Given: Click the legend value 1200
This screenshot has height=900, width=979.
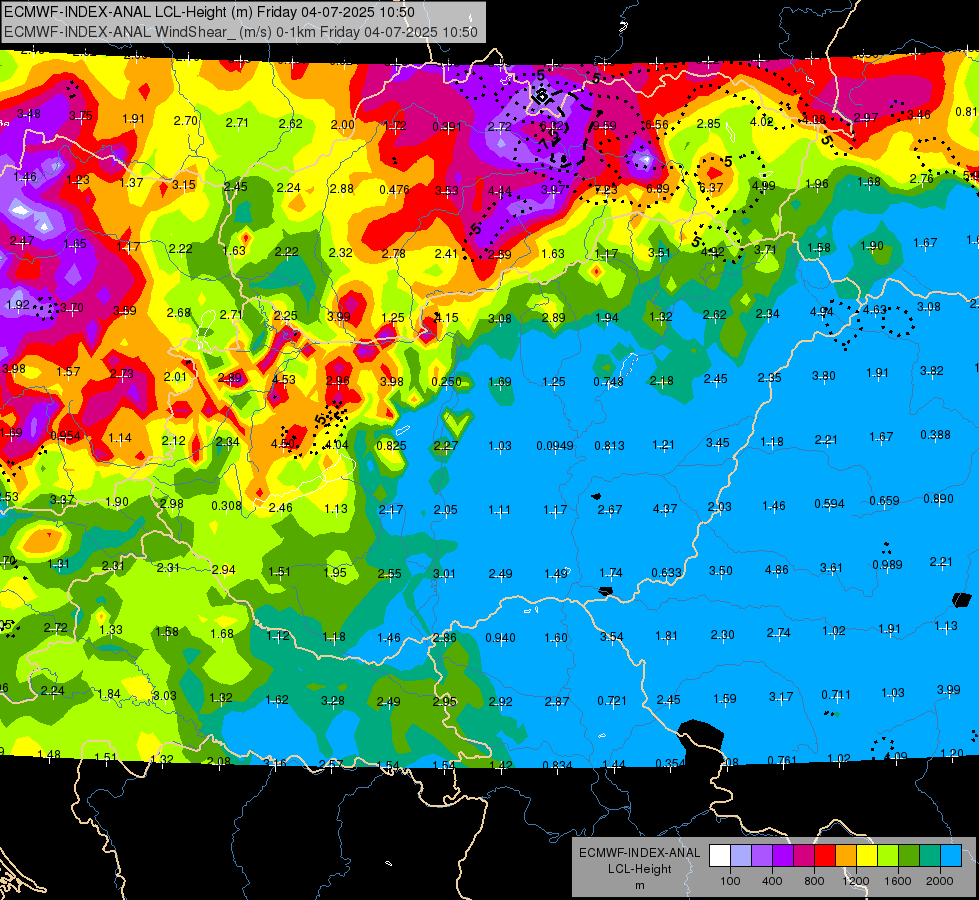Looking at the screenshot, I should point(856,881).
